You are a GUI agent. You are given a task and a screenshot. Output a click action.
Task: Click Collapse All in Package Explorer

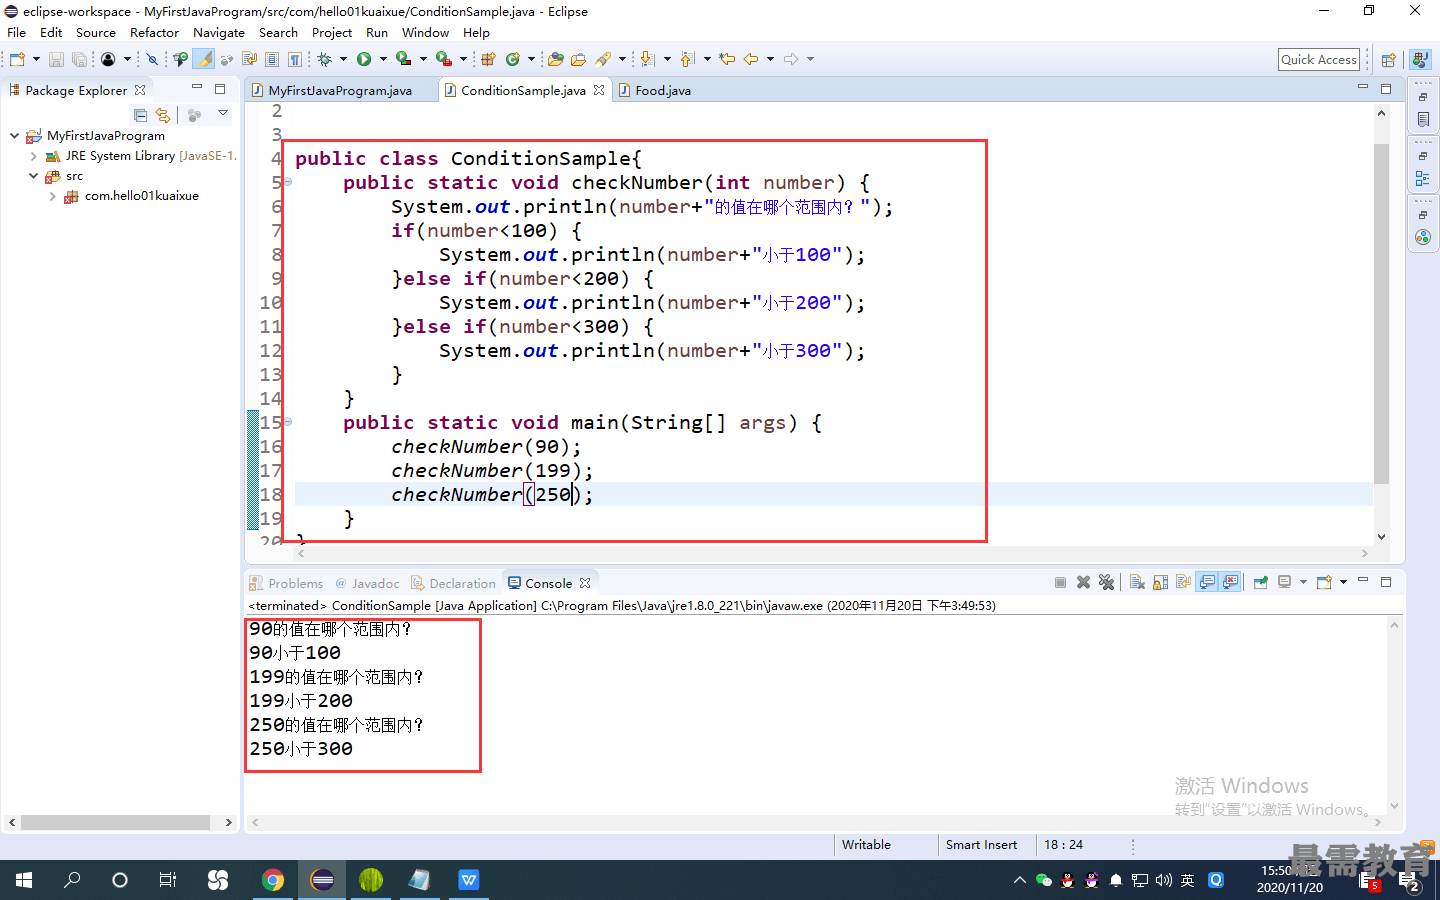tap(140, 115)
